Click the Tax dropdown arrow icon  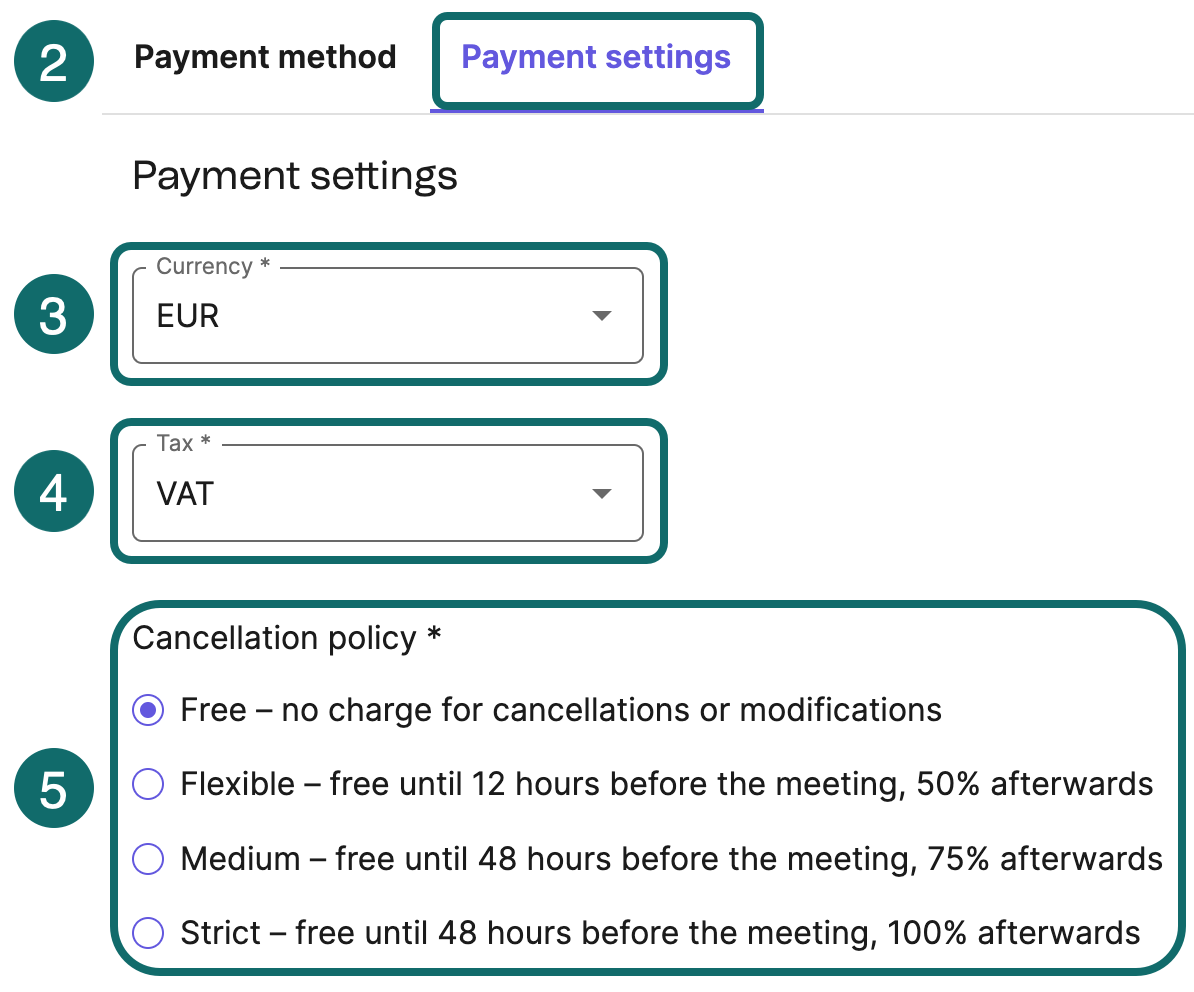pyautogui.click(x=601, y=493)
